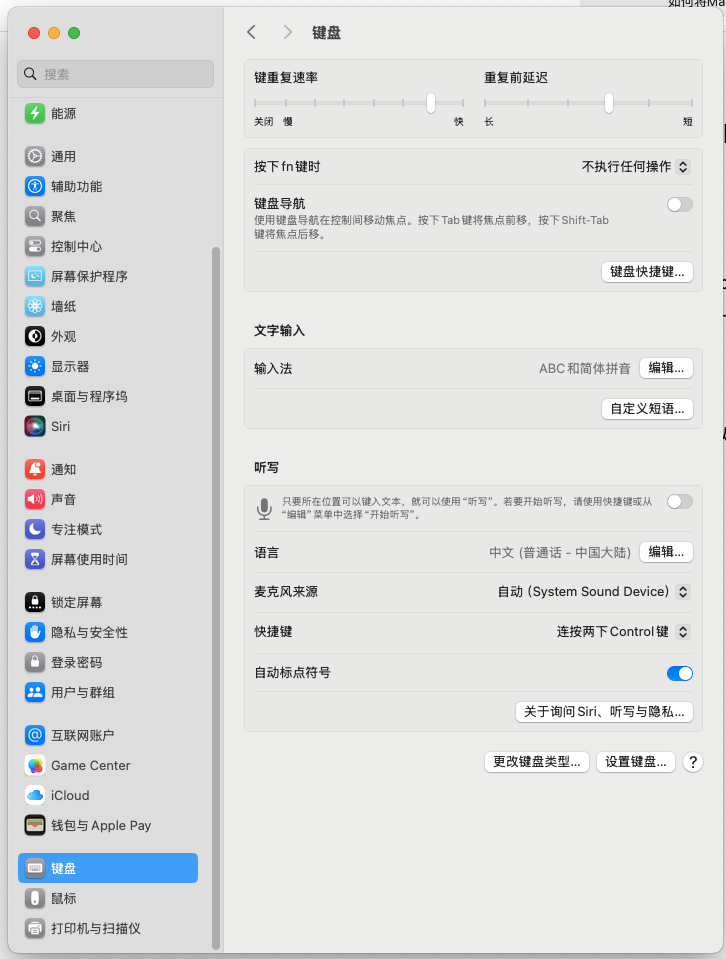Click the iCloud cloud icon

[35, 795]
